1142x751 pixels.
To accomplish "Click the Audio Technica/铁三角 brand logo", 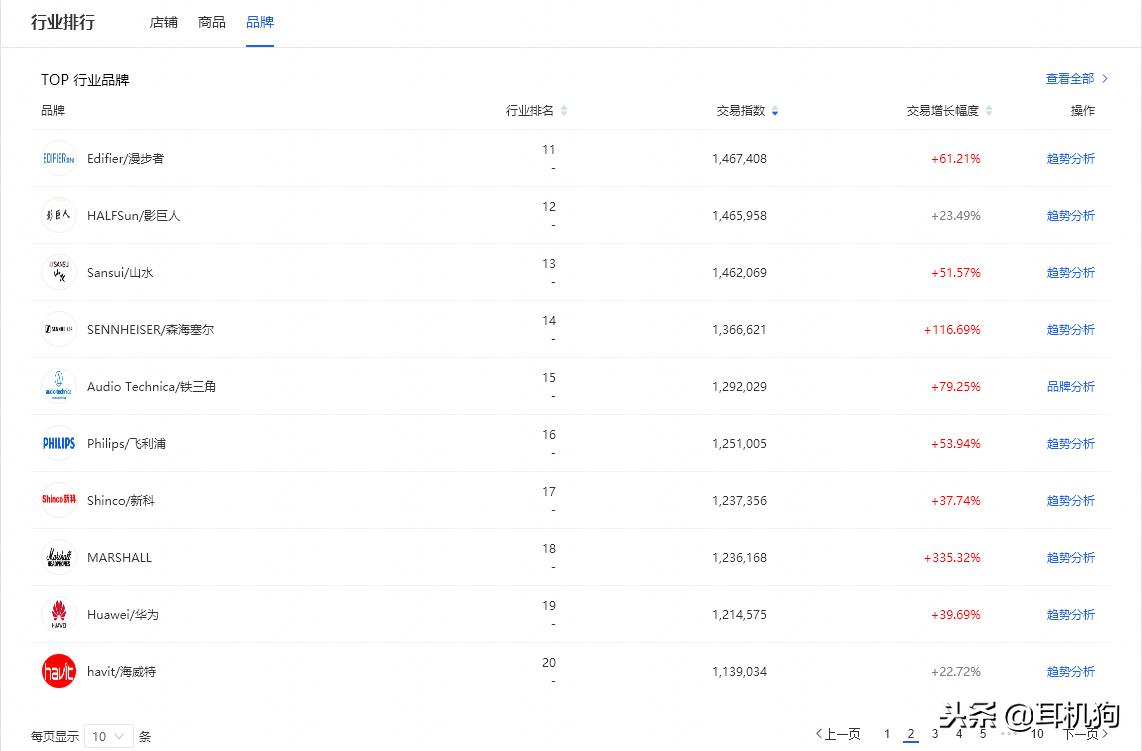I will [59, 386].
